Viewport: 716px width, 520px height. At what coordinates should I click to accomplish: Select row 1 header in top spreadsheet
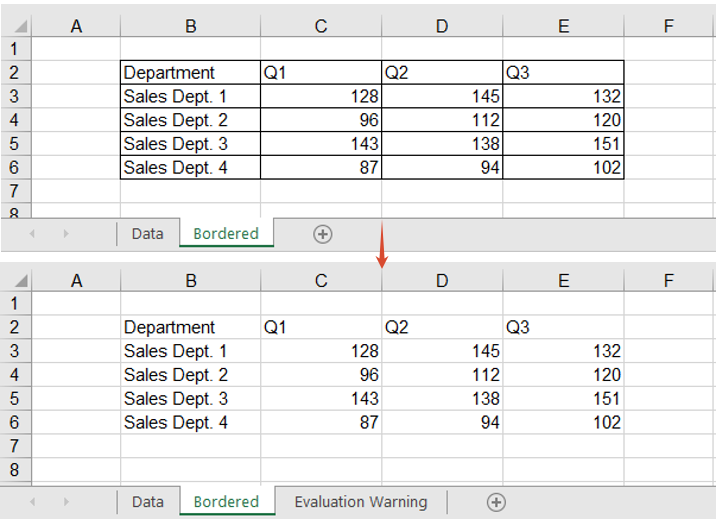(15, 48)
